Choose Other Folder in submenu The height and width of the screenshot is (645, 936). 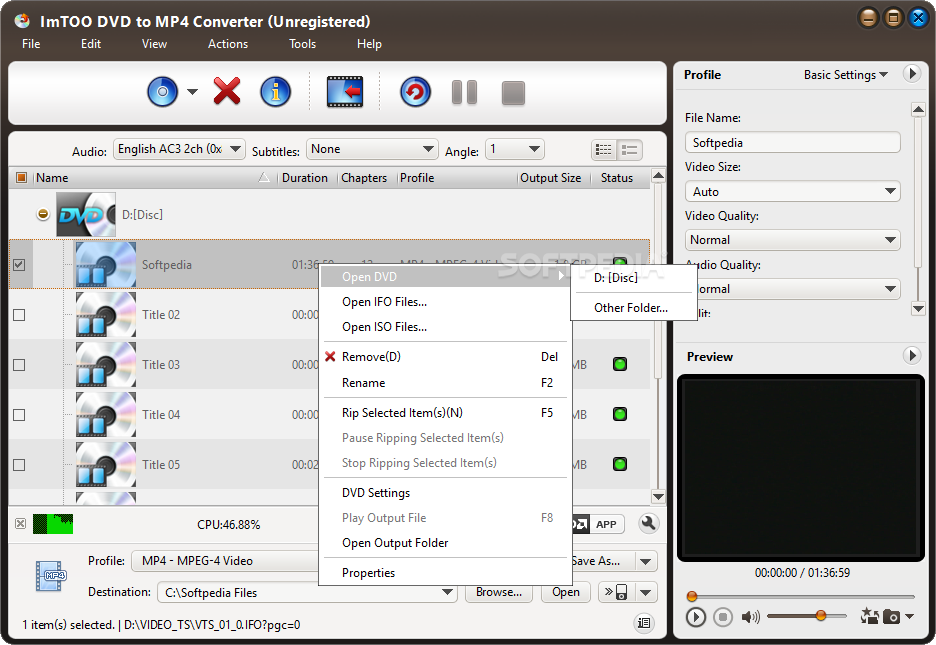[633, 308]
